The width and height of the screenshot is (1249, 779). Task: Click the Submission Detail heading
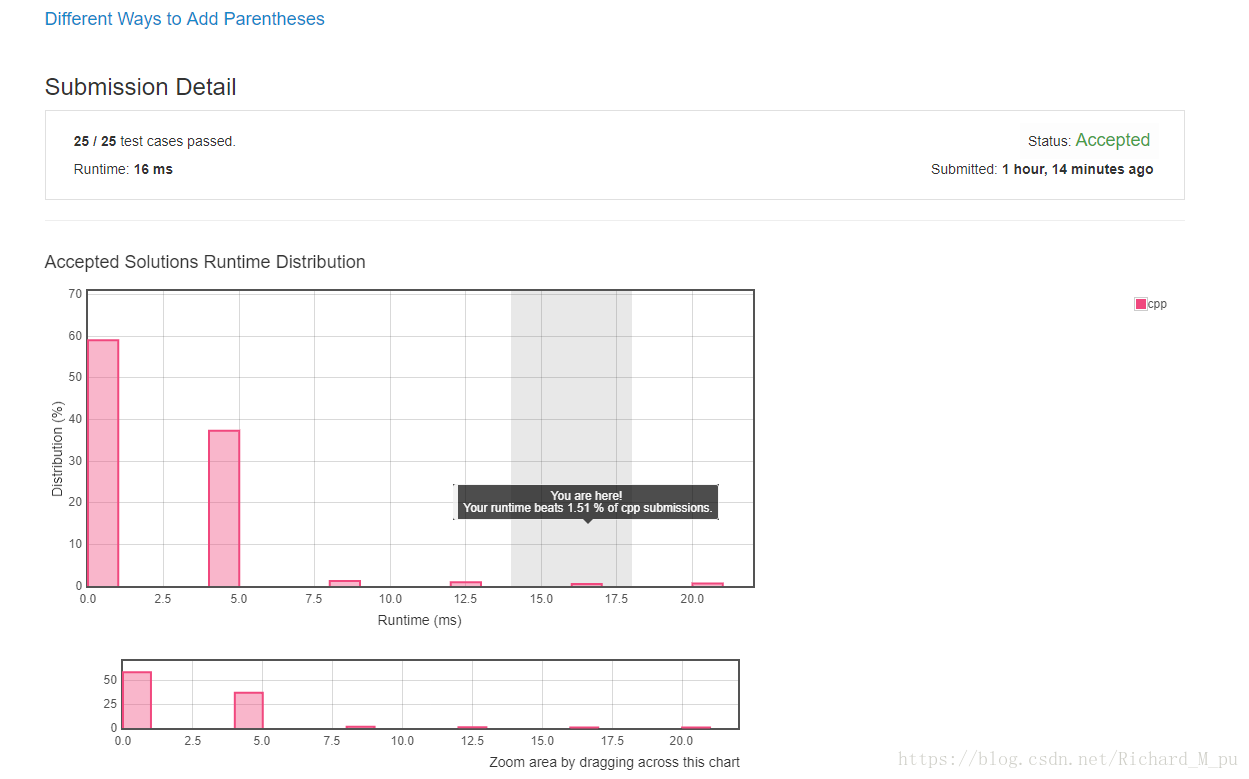coord(141,87)
